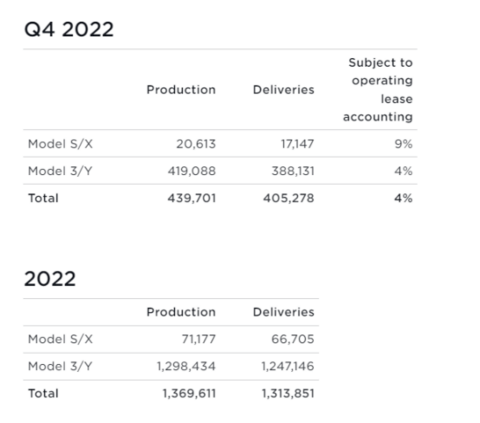
Task: Click the Q4 2022 heading
Action: [x=69, y=29]
